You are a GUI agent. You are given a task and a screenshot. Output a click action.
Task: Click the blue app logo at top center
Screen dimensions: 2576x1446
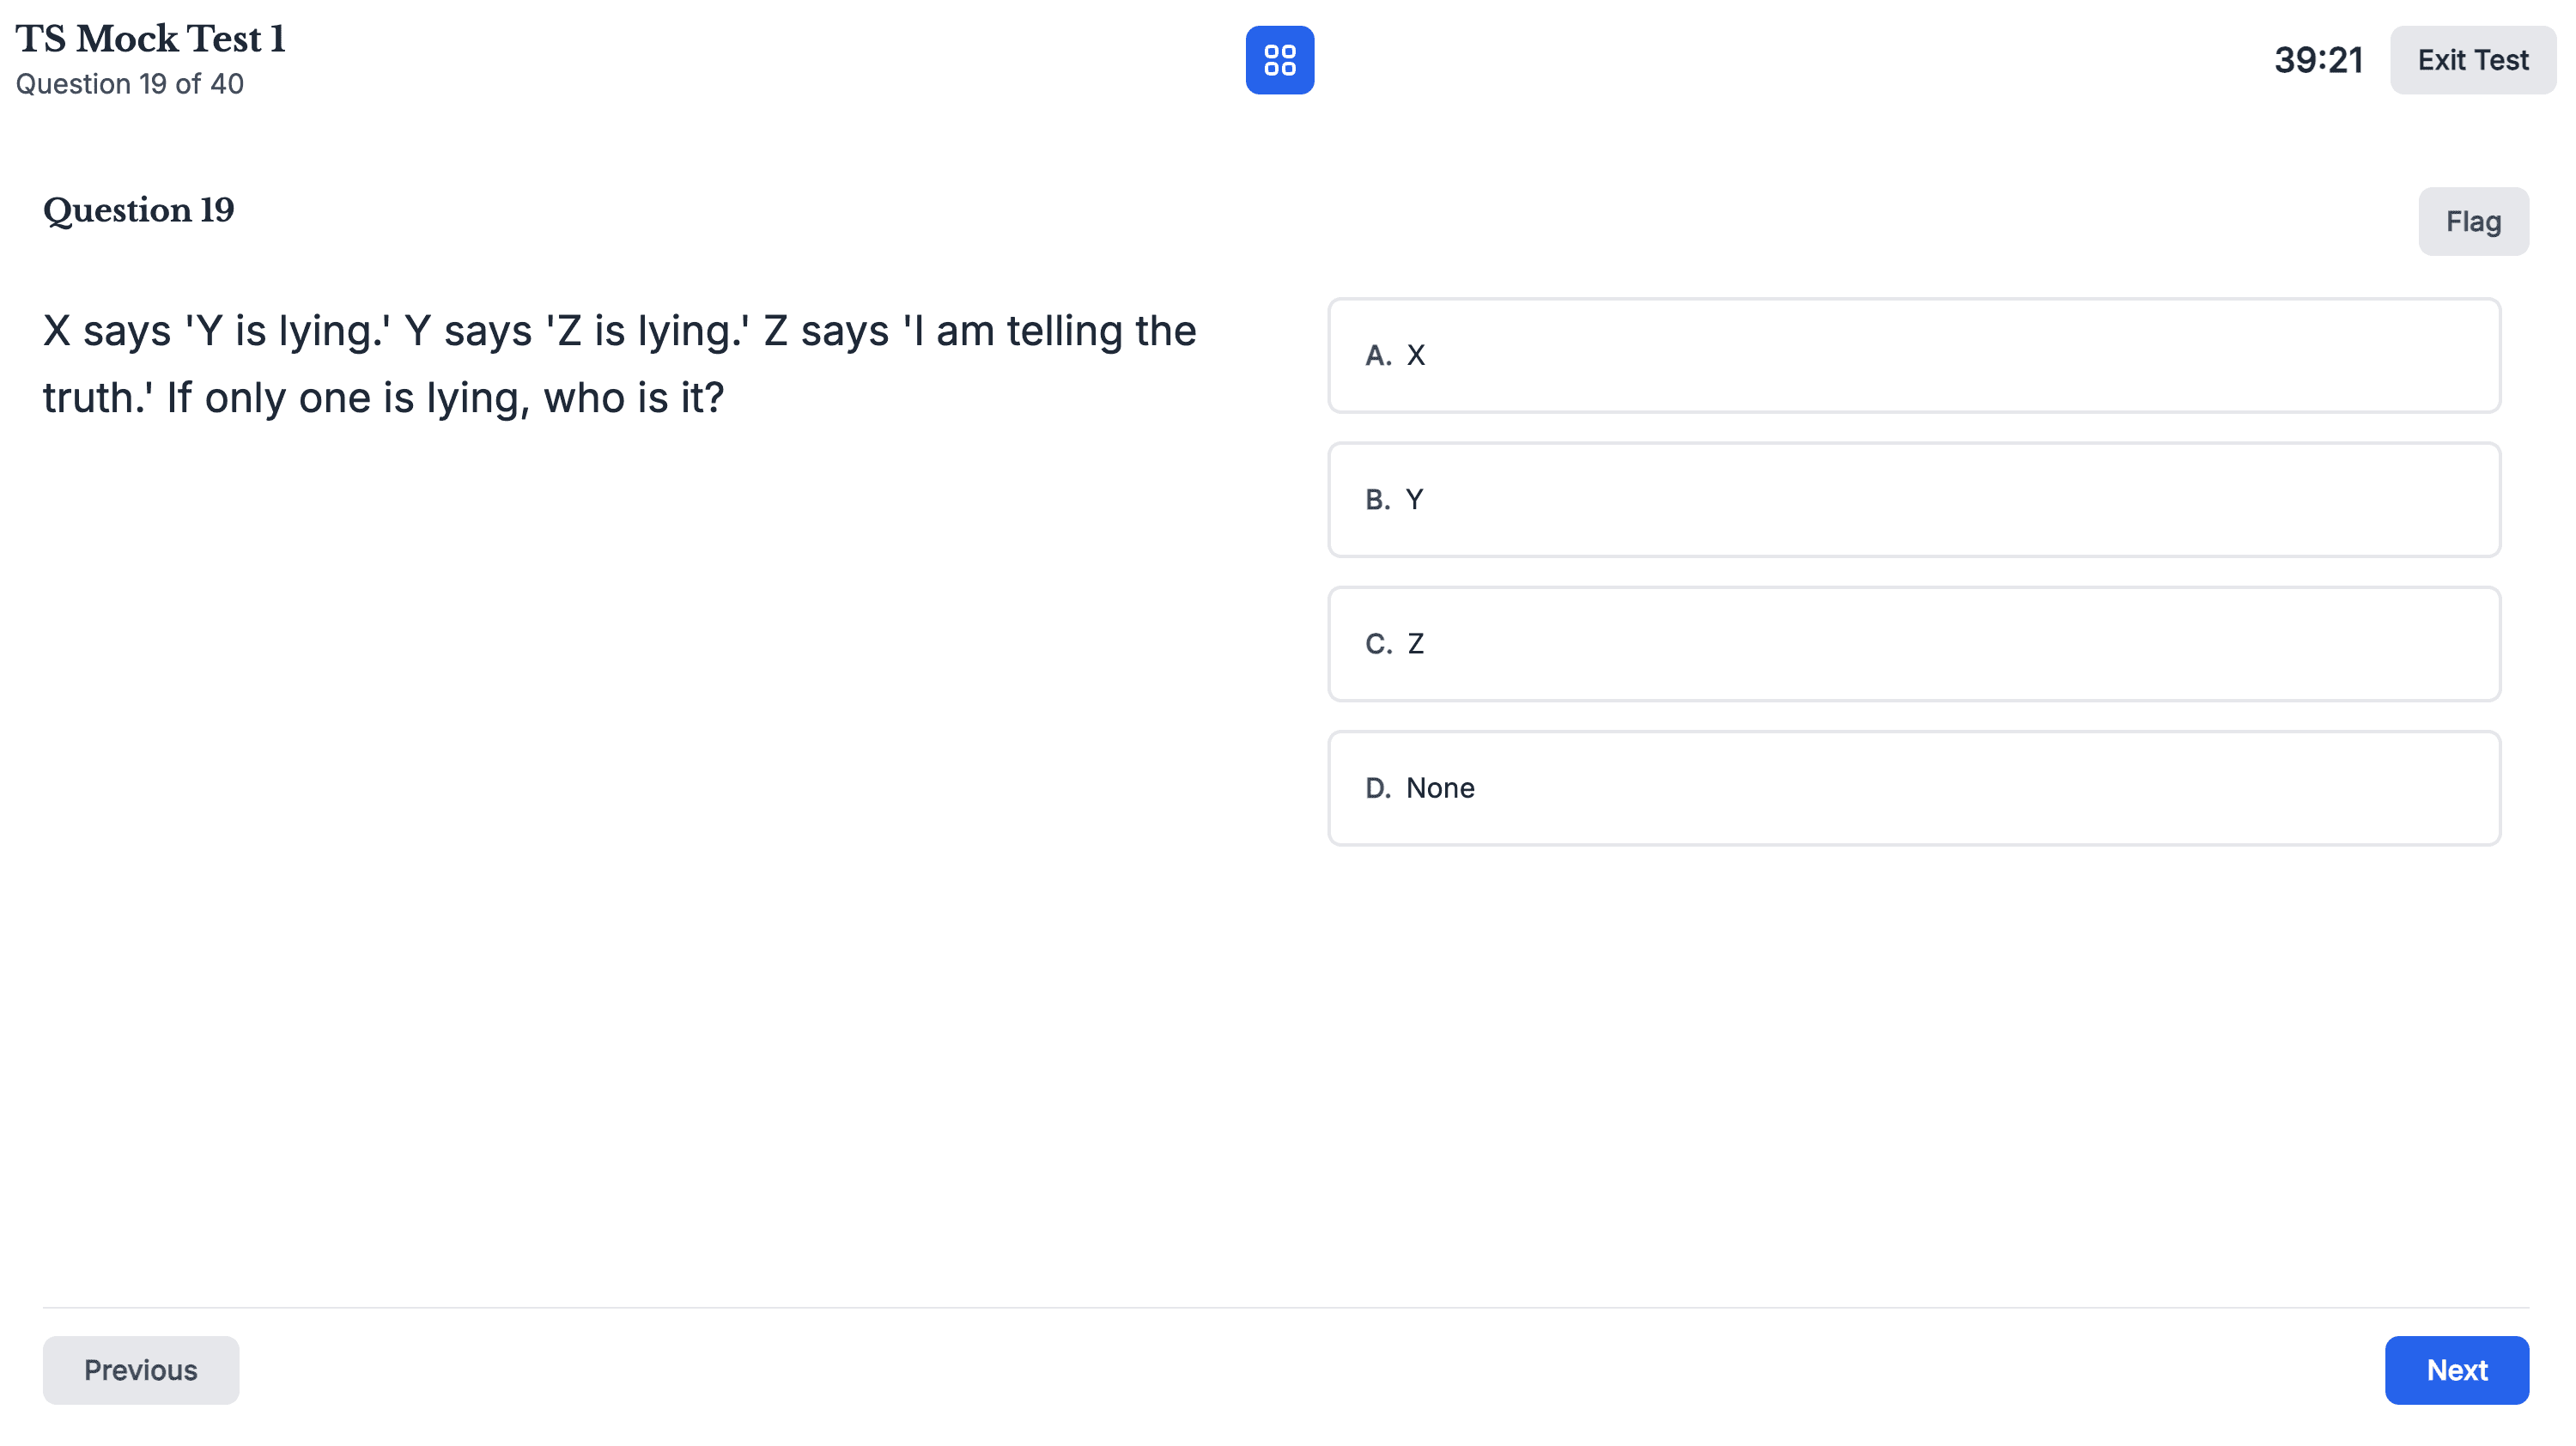[1281, 60]
